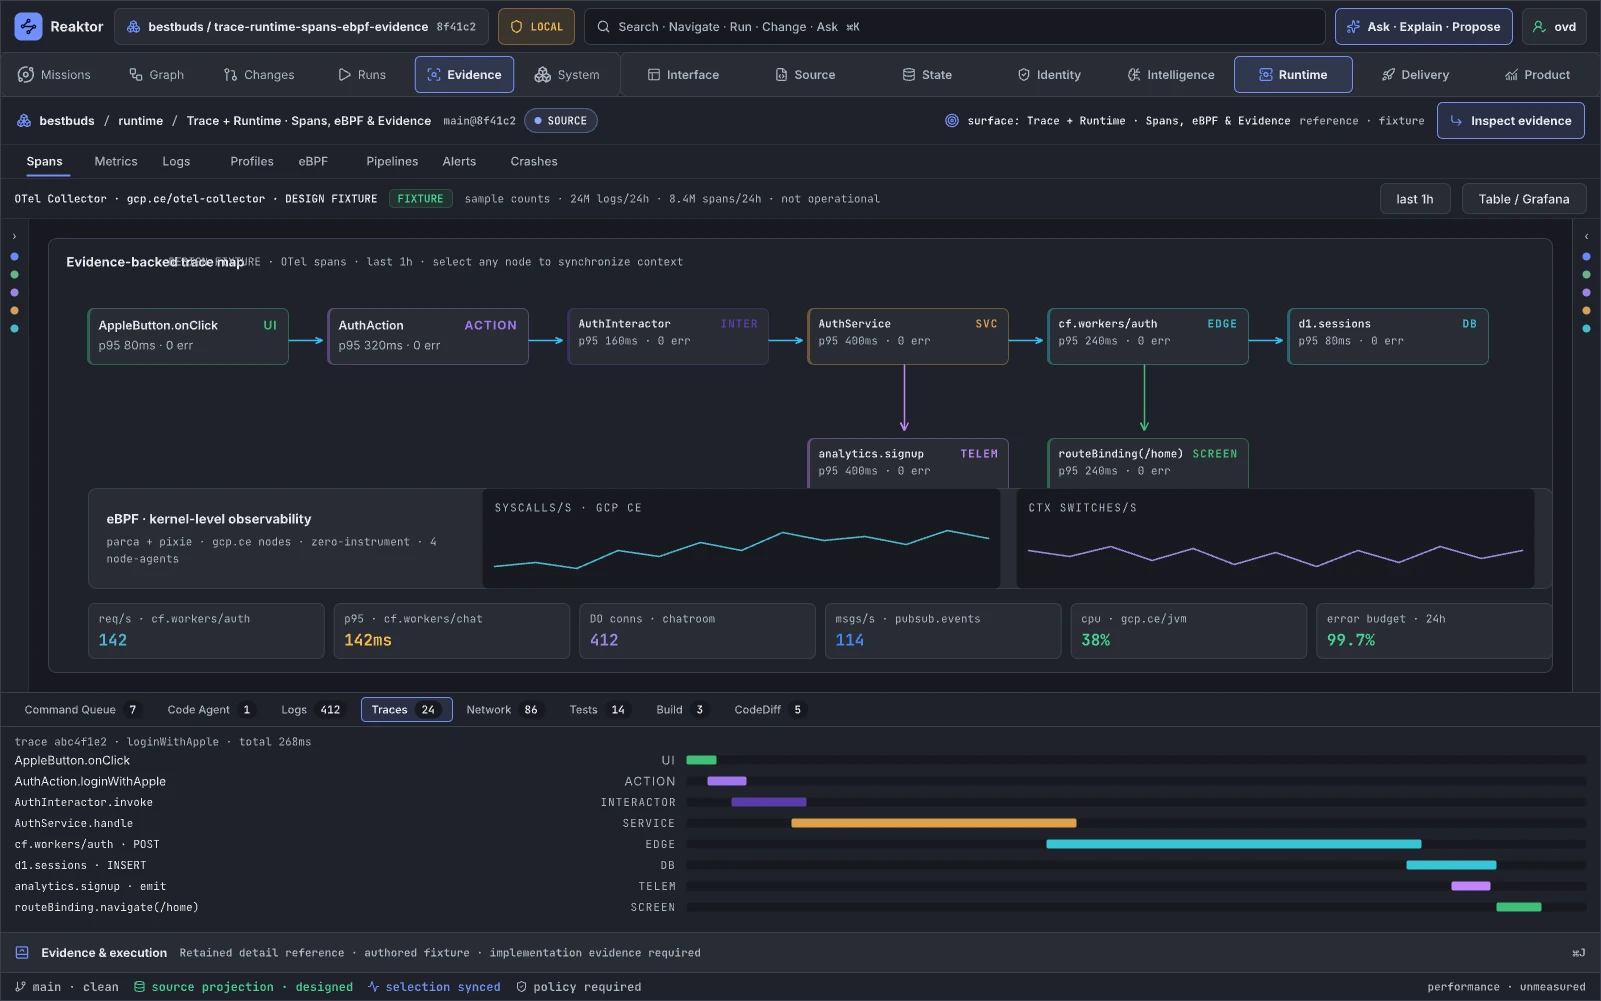Select the cf.workers/auth EDGE node
1601x1001 pixels.
(1148, 336)
